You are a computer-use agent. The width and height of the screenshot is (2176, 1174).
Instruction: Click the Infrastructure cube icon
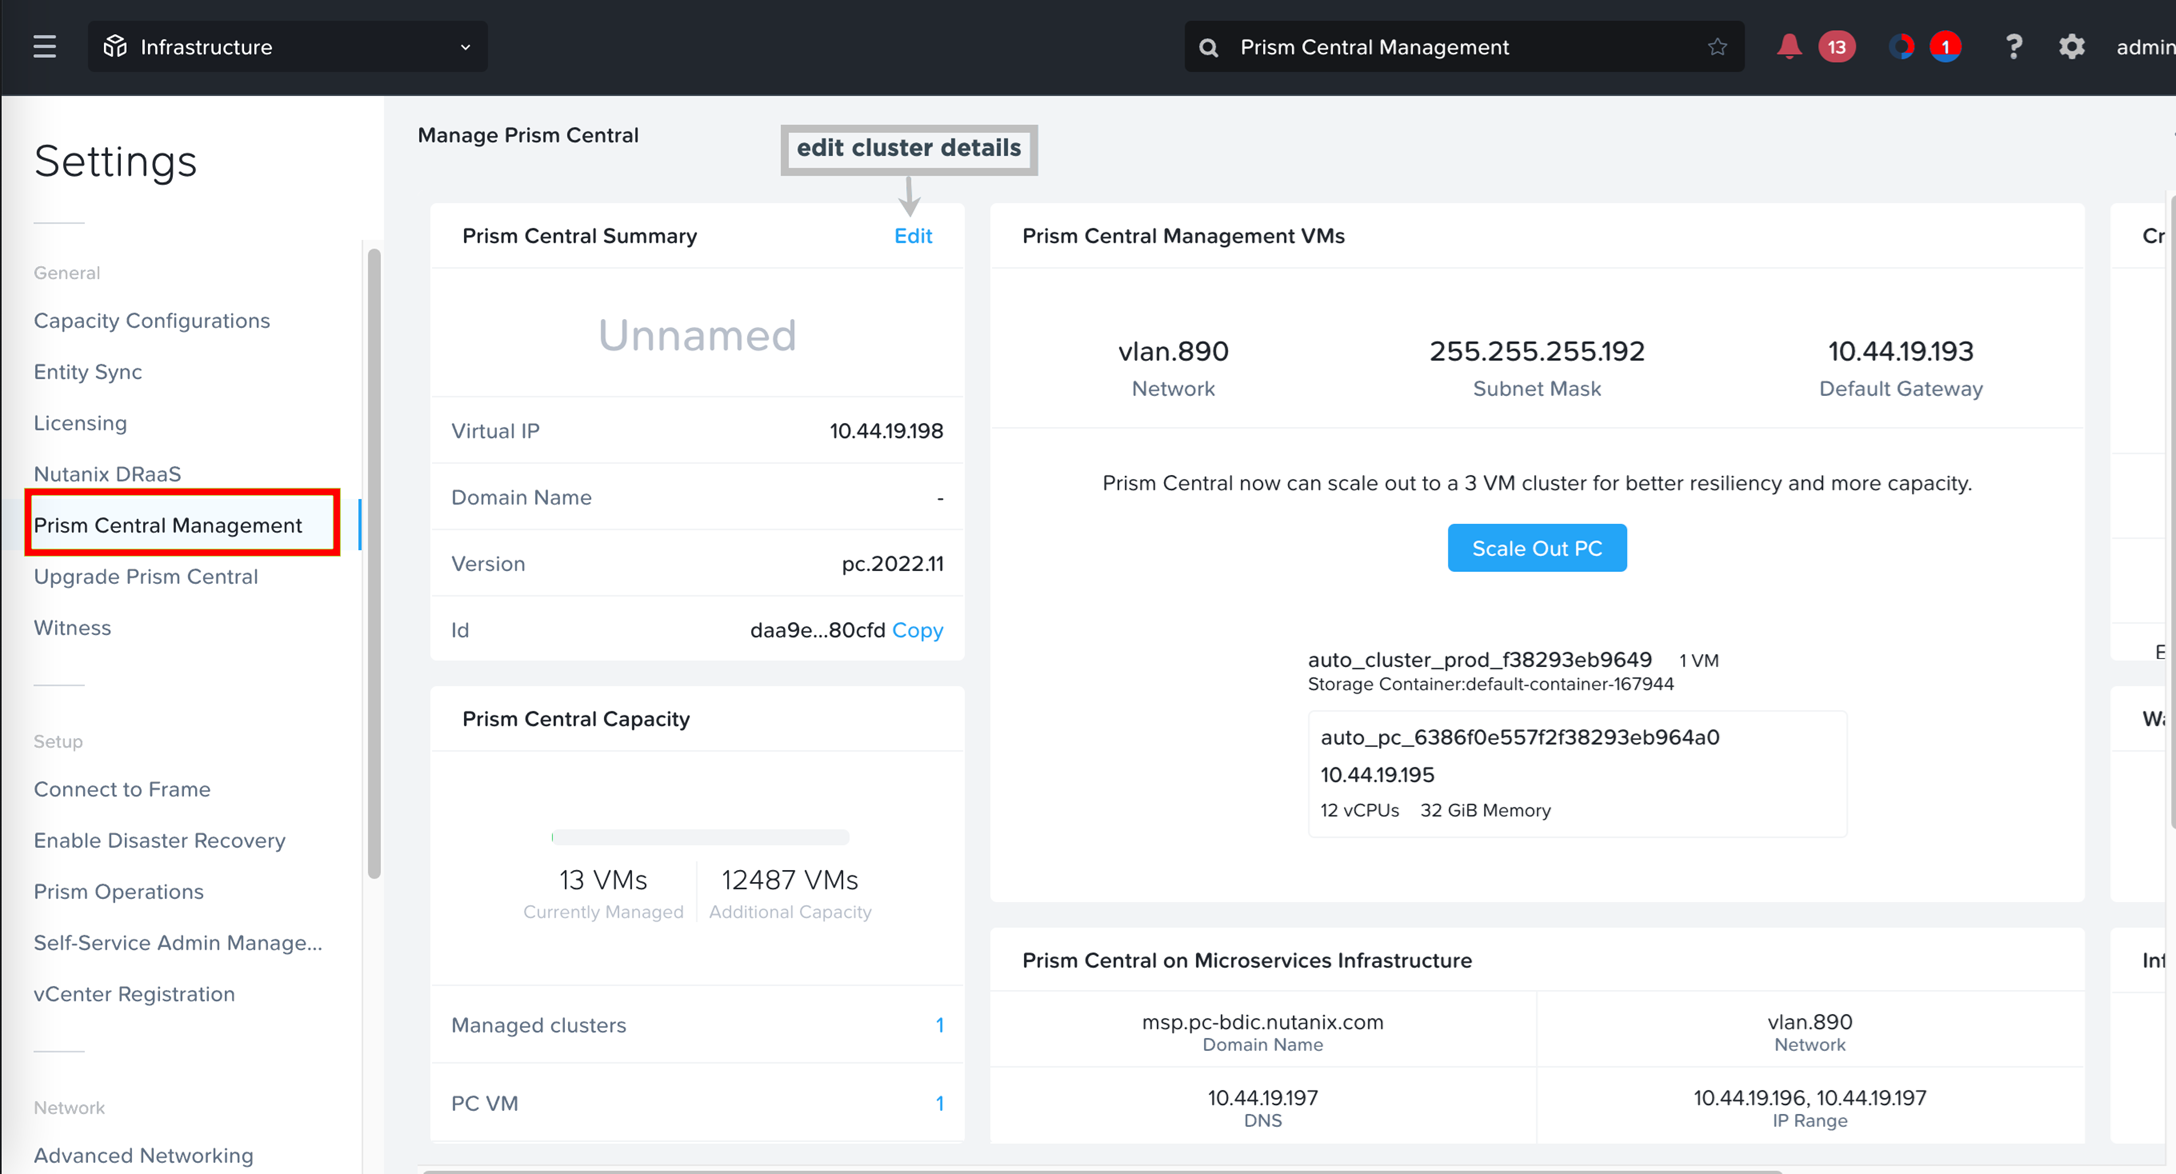tap(115, 47)
